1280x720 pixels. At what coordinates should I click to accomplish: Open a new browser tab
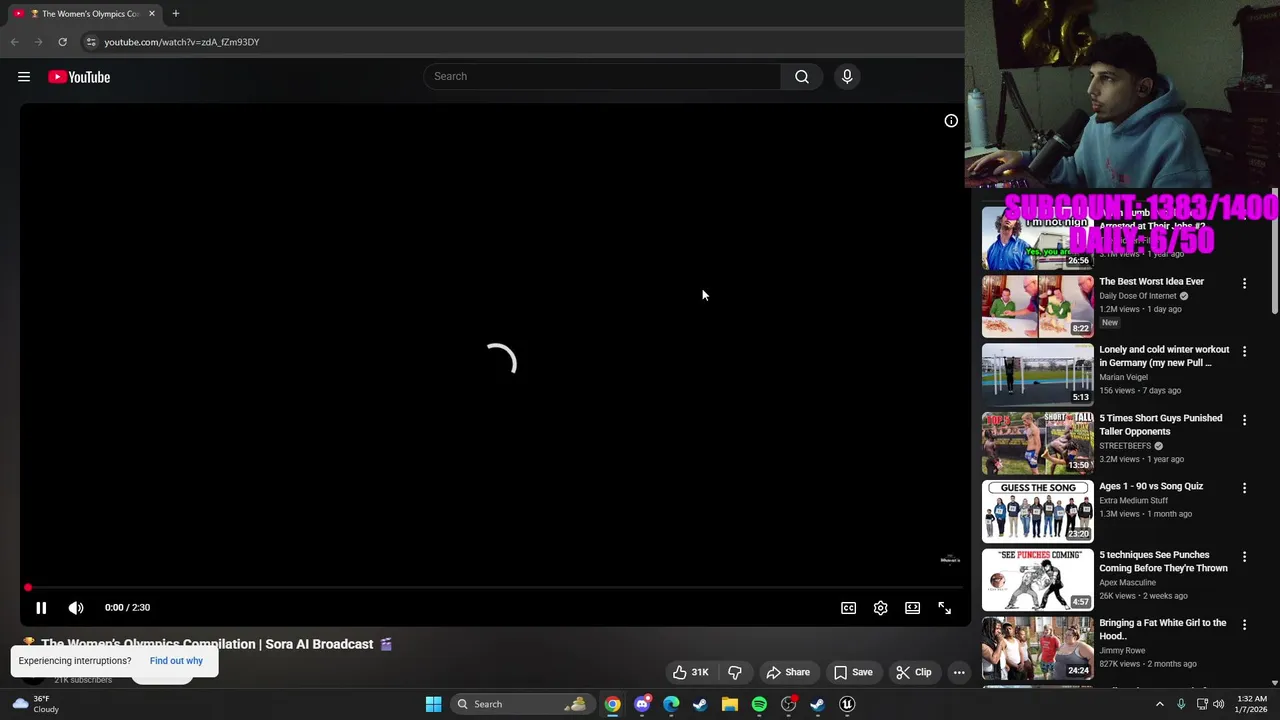(x=175, y=14)
